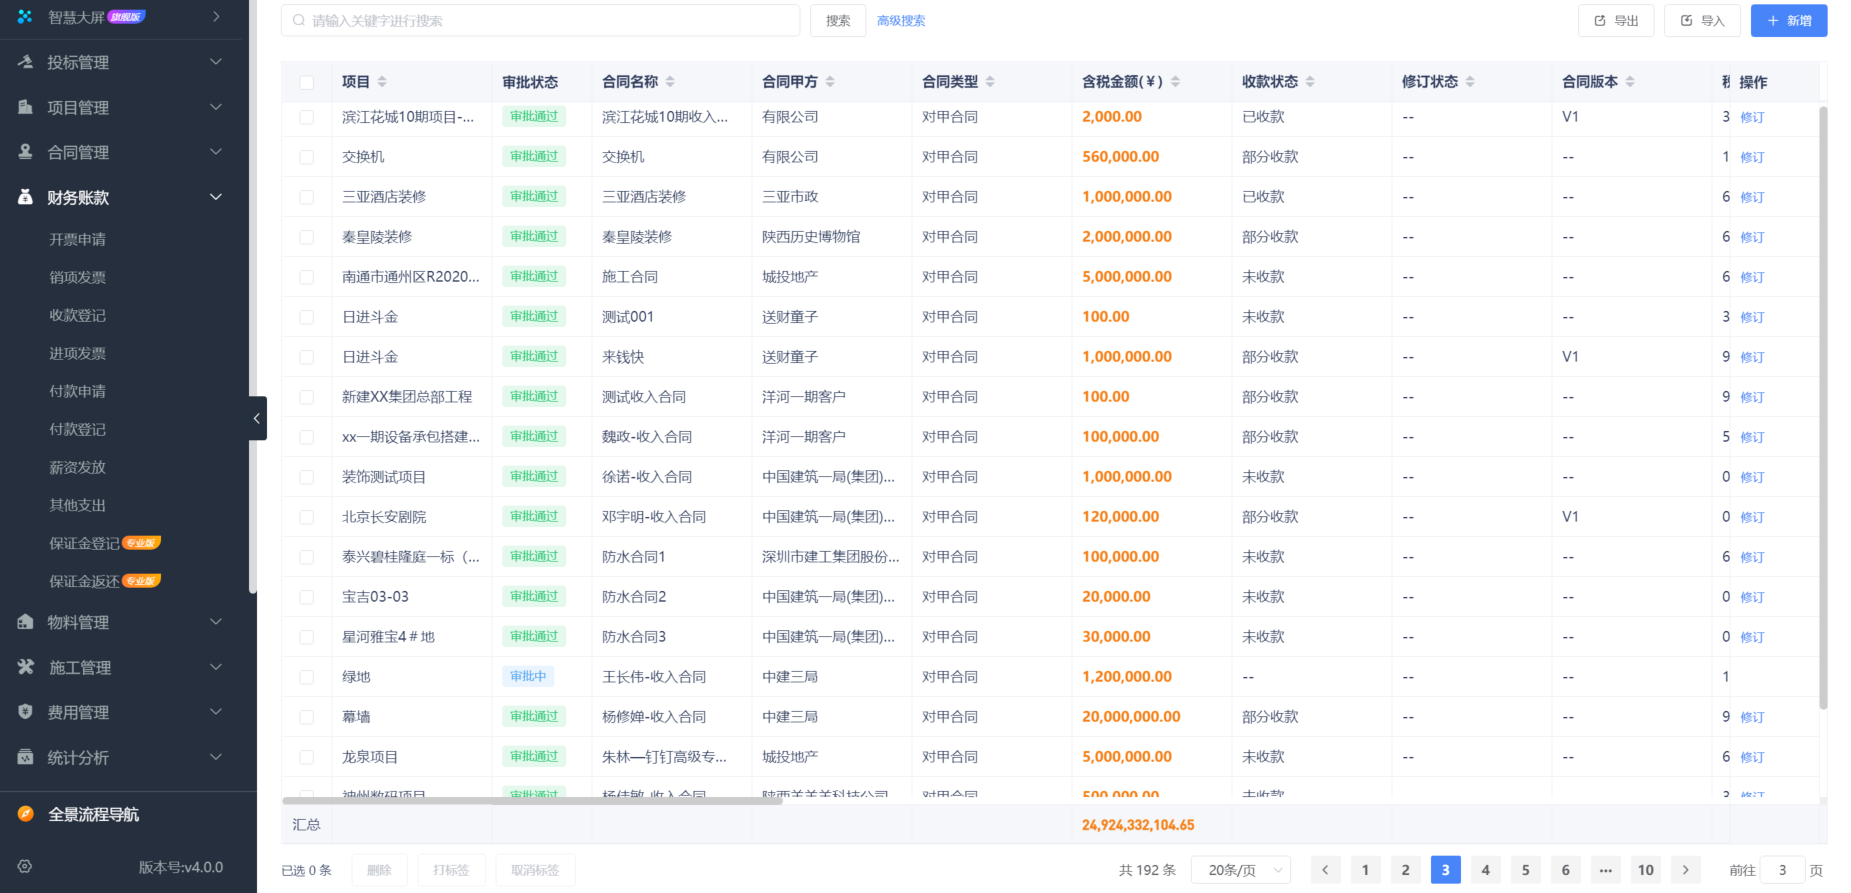1851x893 pixels.
Task: Click the blue 新增 button
Action: pos(1789,20)
